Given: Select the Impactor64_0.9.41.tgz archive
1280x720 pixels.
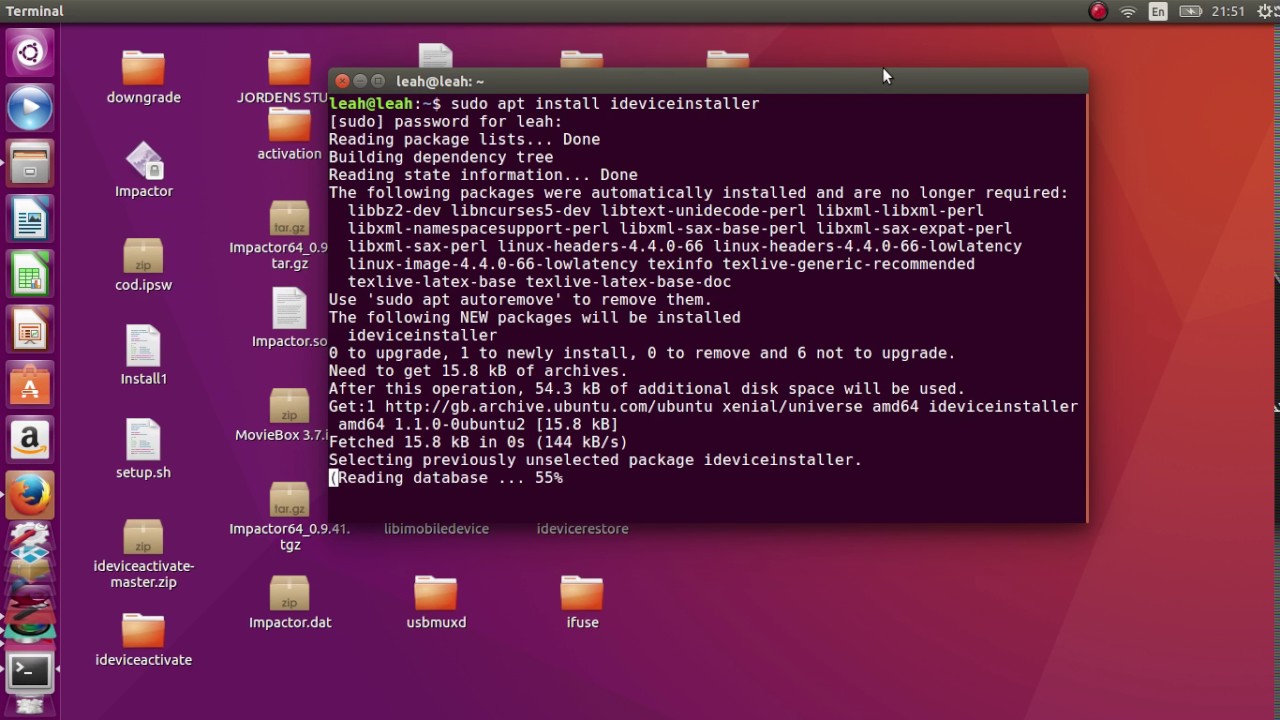Looking at the screenshot, I should [289, 516].
